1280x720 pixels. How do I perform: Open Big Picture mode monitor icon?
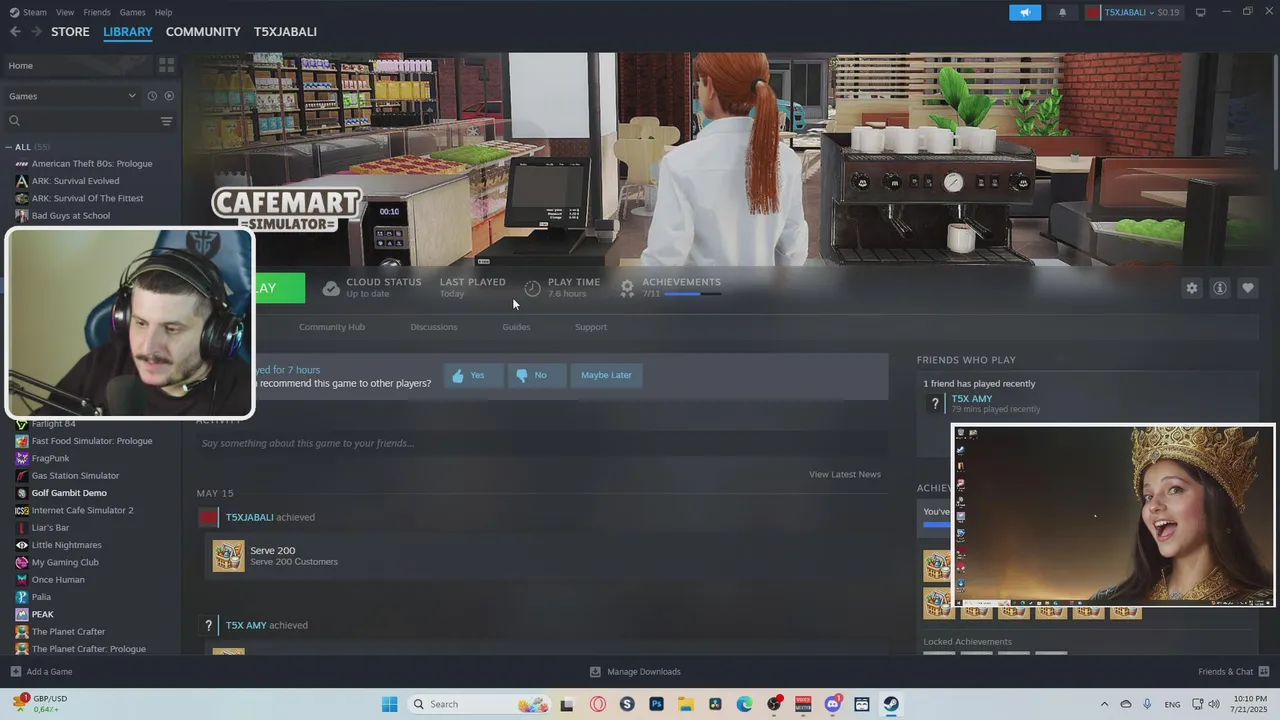pyautogui.click(x=1200, y=12)
